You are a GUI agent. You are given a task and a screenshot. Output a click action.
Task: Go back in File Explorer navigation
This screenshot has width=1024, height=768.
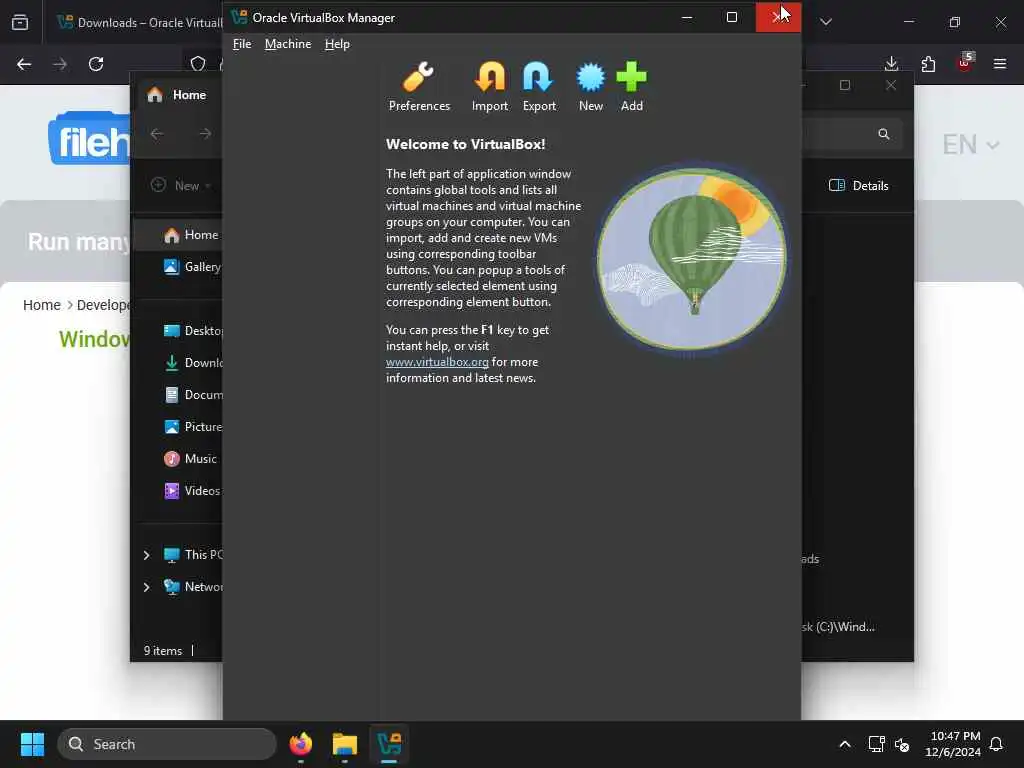pyautogui.click(x=157, y=134)
